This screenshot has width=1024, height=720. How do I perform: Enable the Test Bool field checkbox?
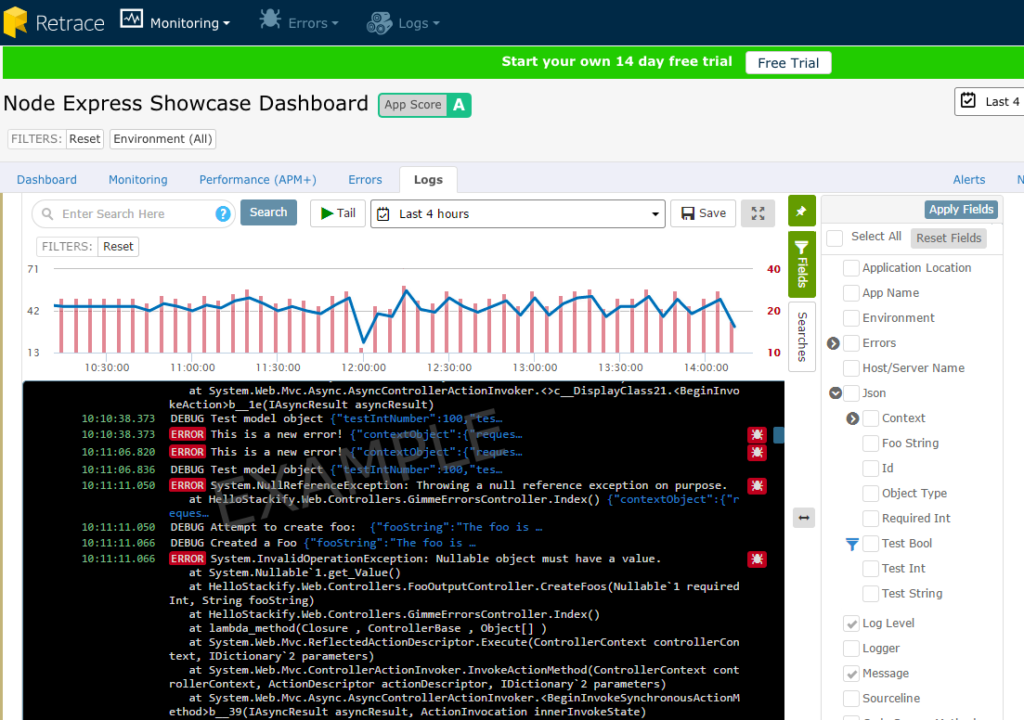click(x=871, y=544)
